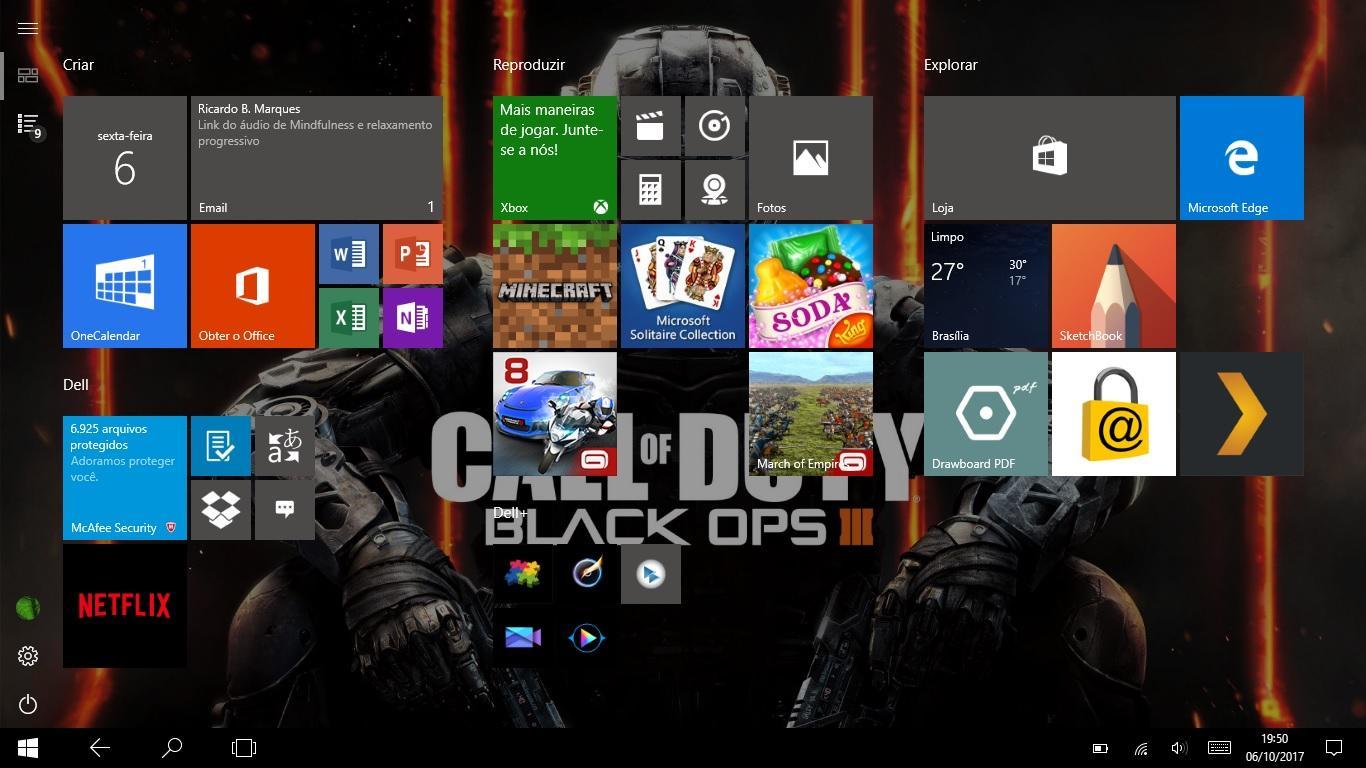Launch Word from the small tile

(x=349, y=254)
